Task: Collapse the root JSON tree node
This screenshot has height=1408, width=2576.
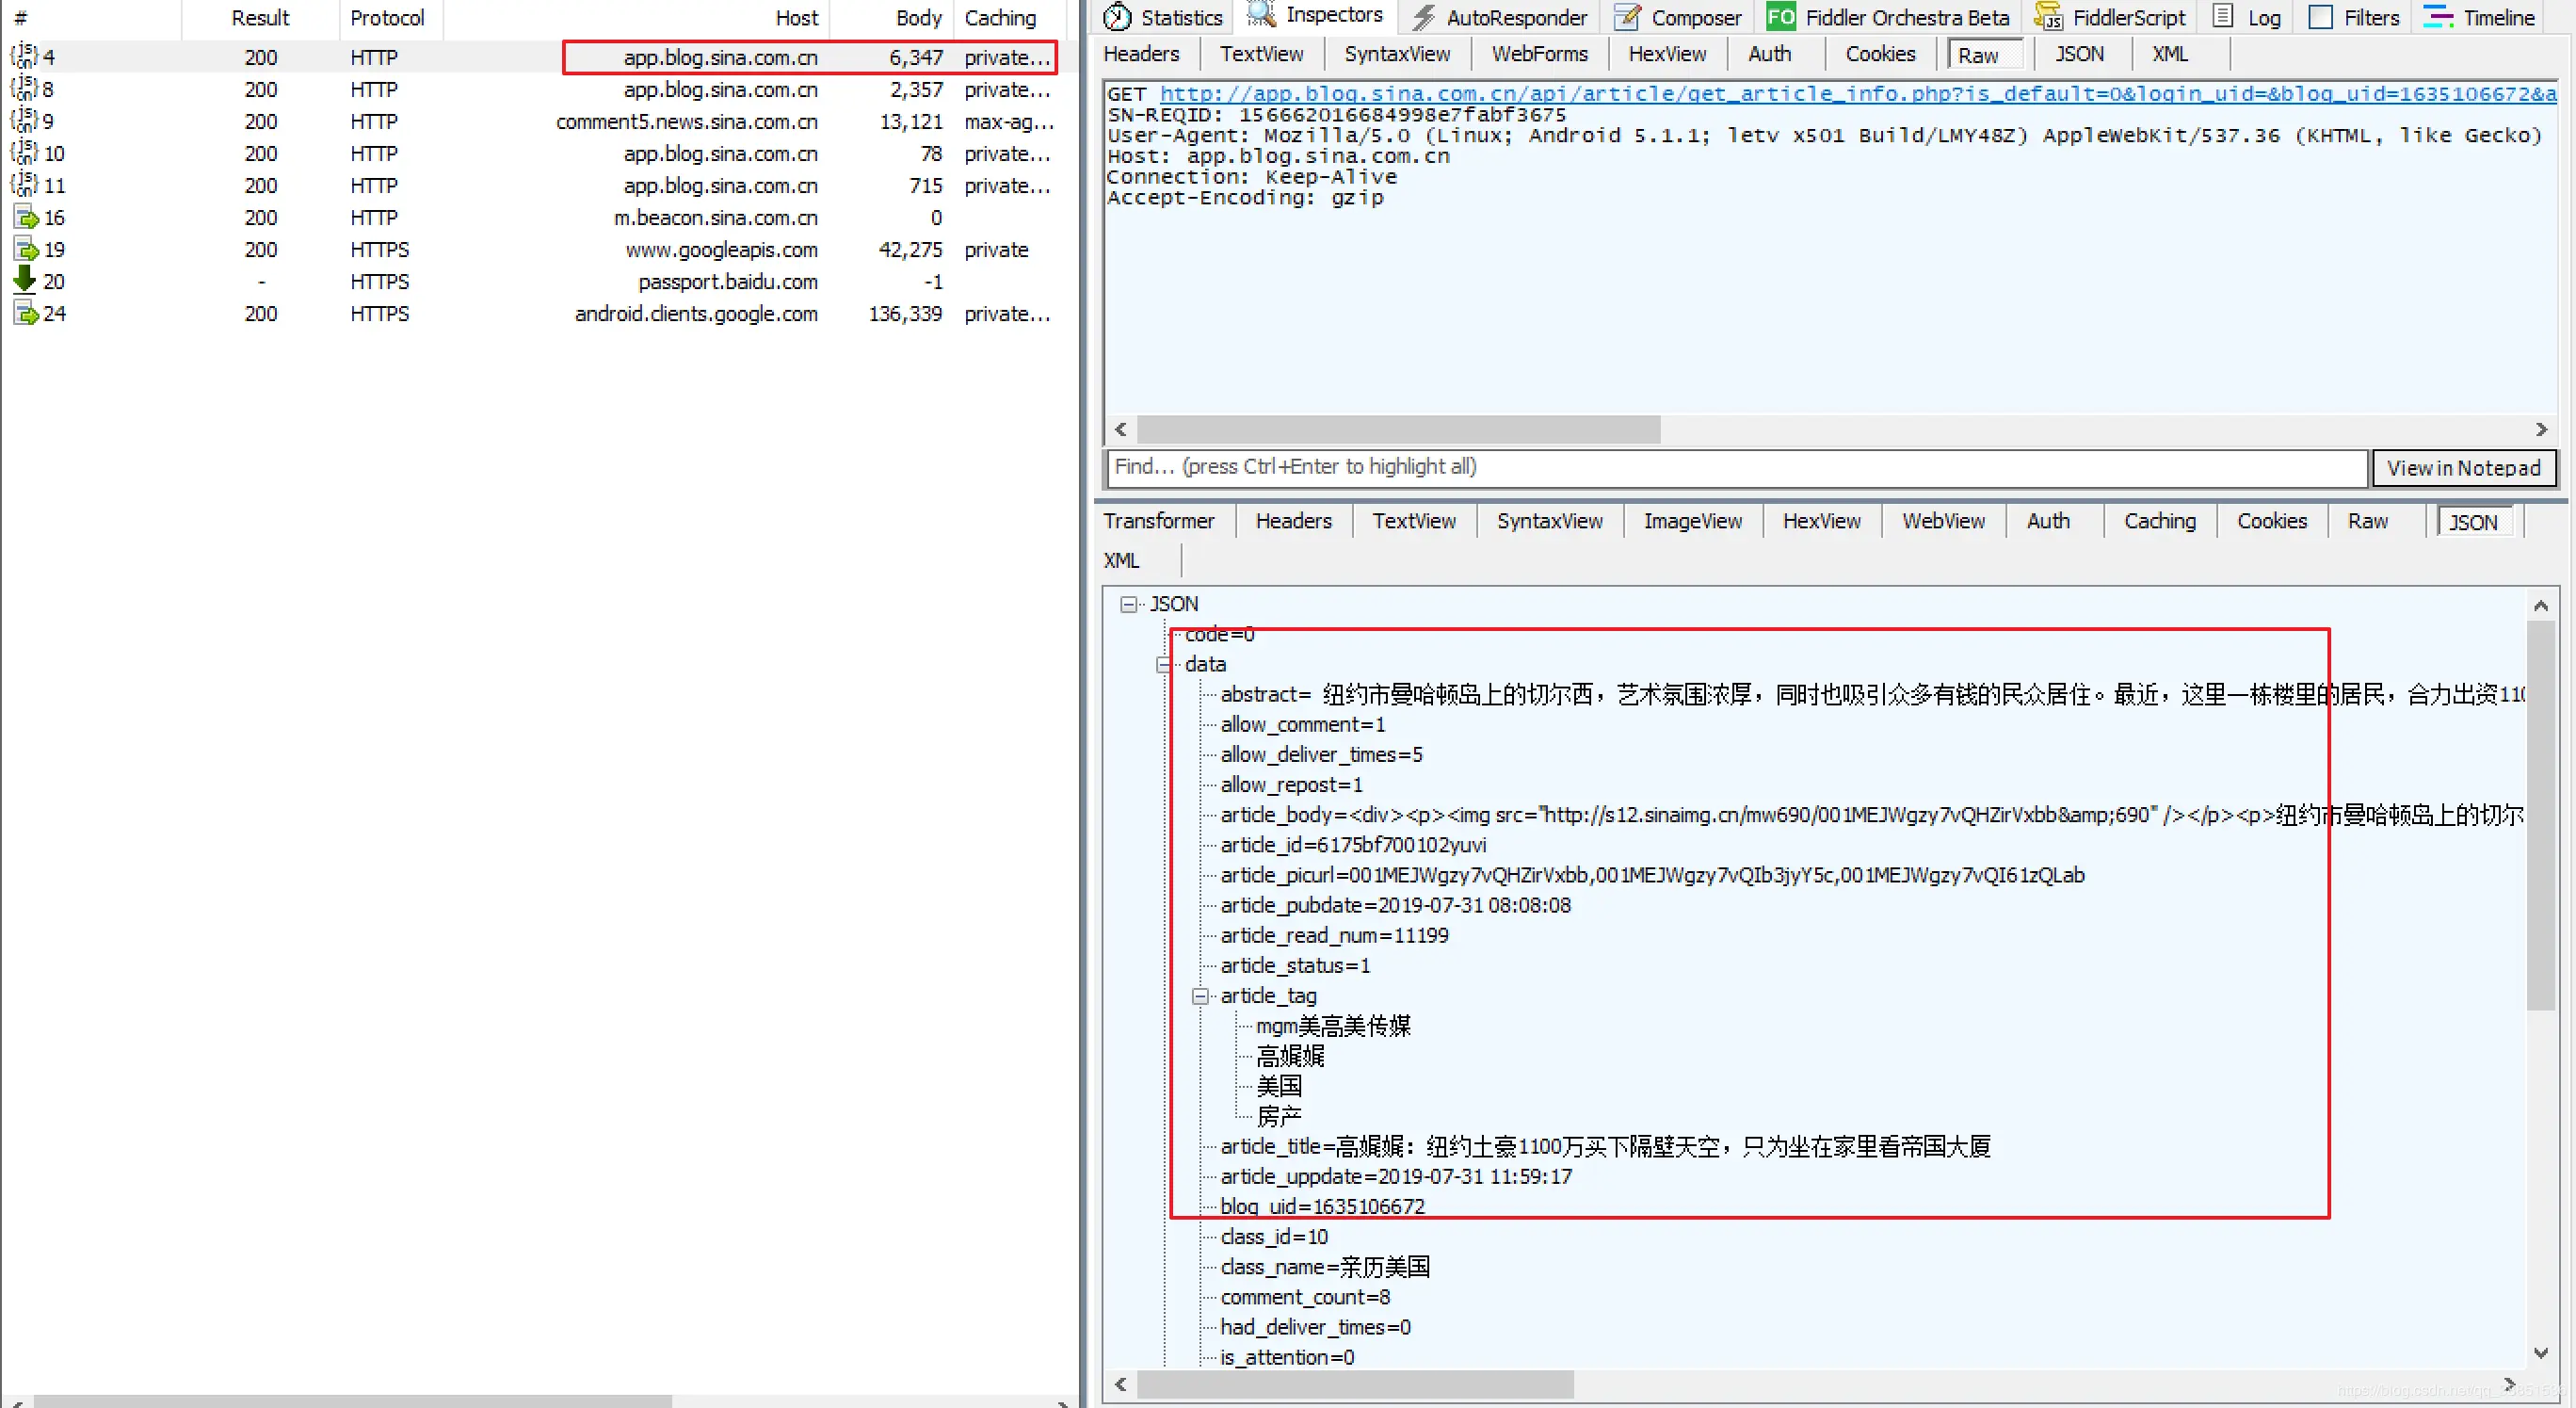Action: click(x=1129, y=604)
